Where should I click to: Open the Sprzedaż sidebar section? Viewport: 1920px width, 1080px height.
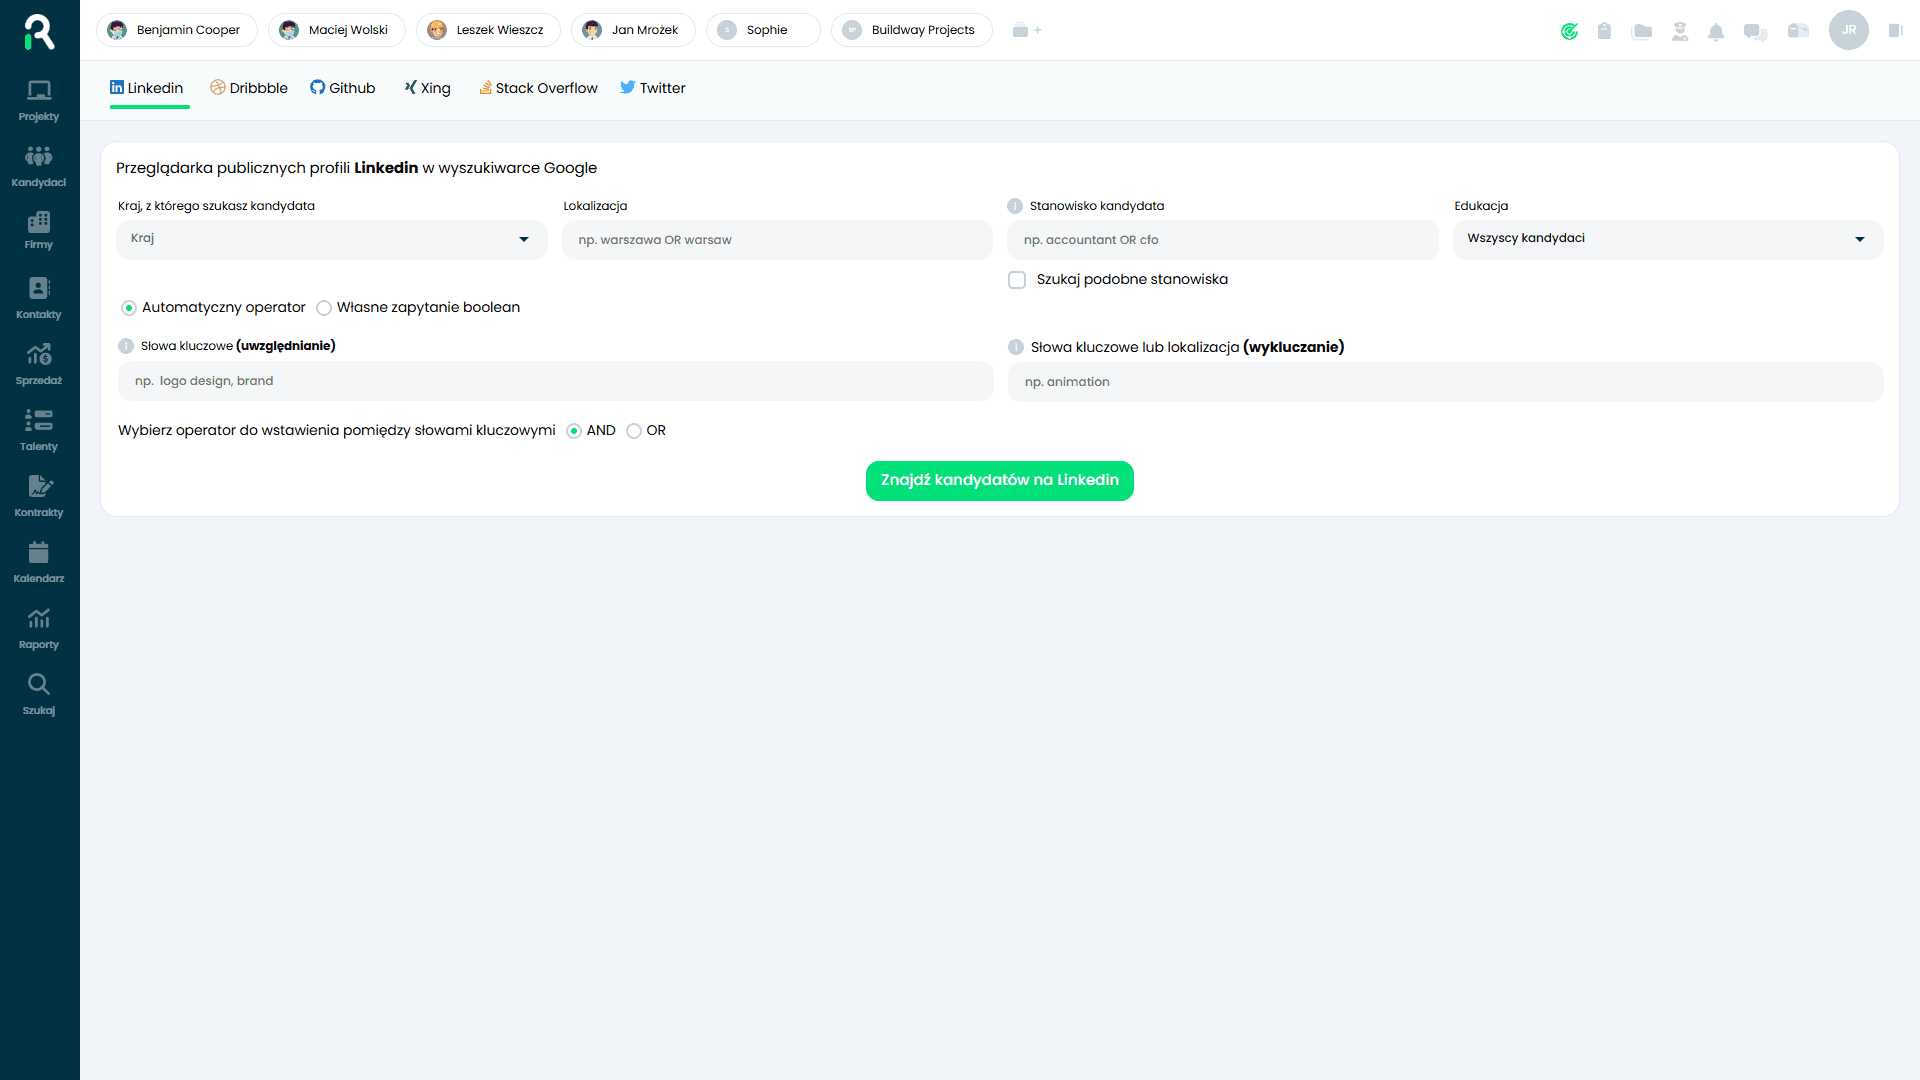[39, 364]
